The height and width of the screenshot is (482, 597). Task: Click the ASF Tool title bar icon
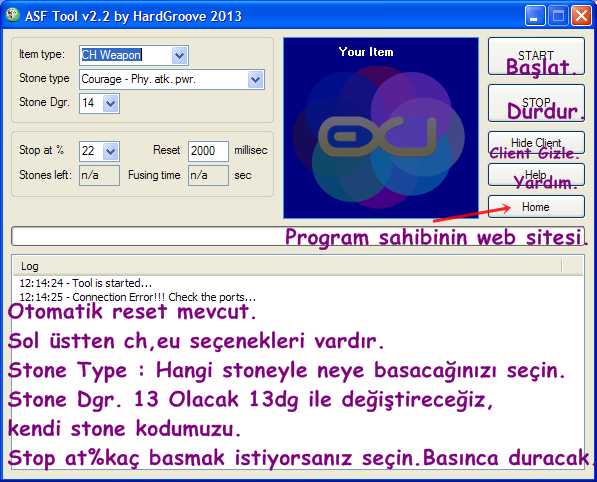coord(12,15)
